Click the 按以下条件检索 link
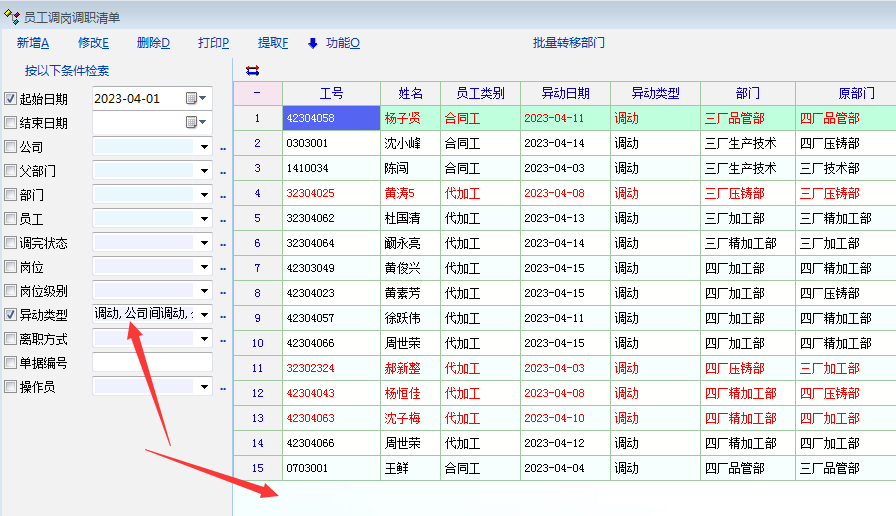 click(x=67, y=71)
